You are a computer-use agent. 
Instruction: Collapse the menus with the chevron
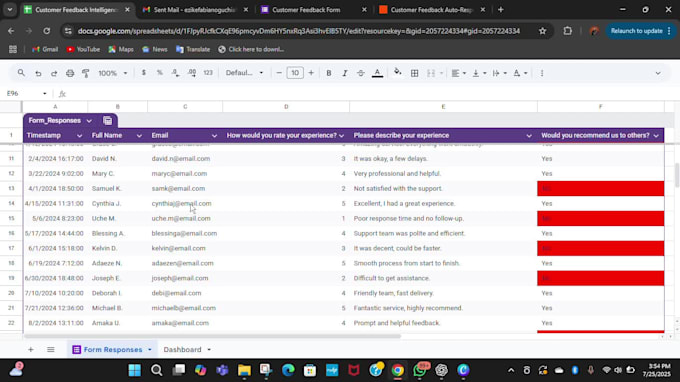[658, 73]
